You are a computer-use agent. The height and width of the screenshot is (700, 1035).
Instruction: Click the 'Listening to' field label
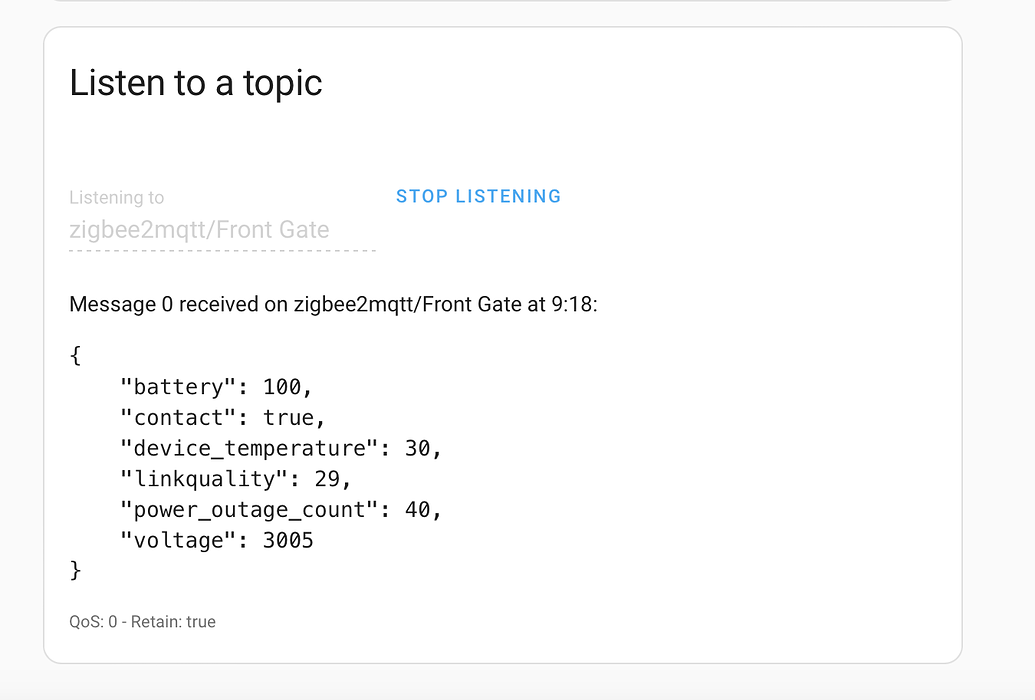(117, 198)
